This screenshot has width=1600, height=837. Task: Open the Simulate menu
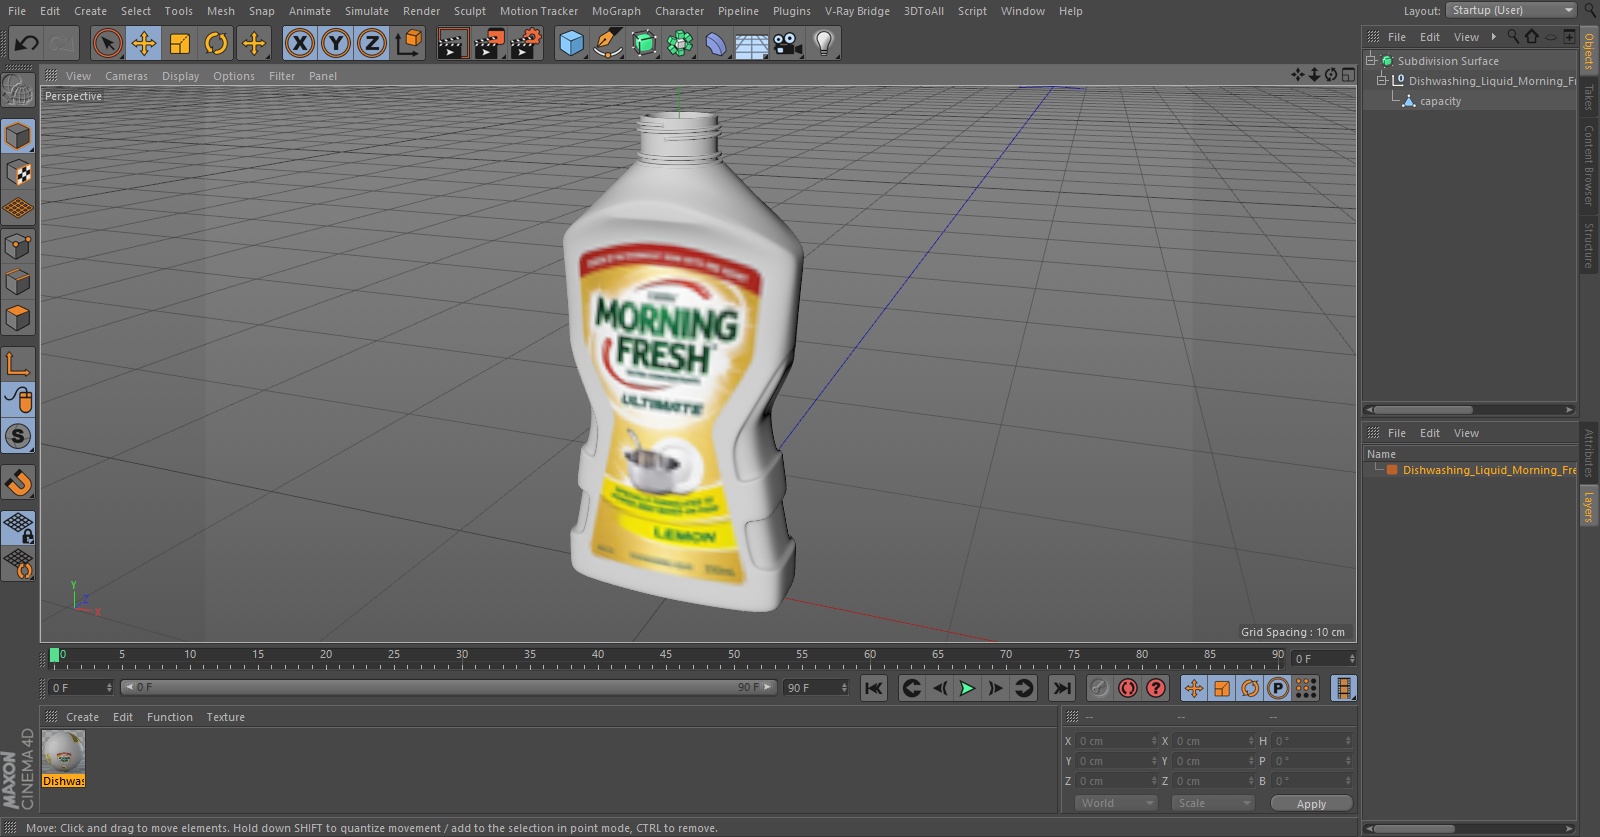(x=367, y=11)
